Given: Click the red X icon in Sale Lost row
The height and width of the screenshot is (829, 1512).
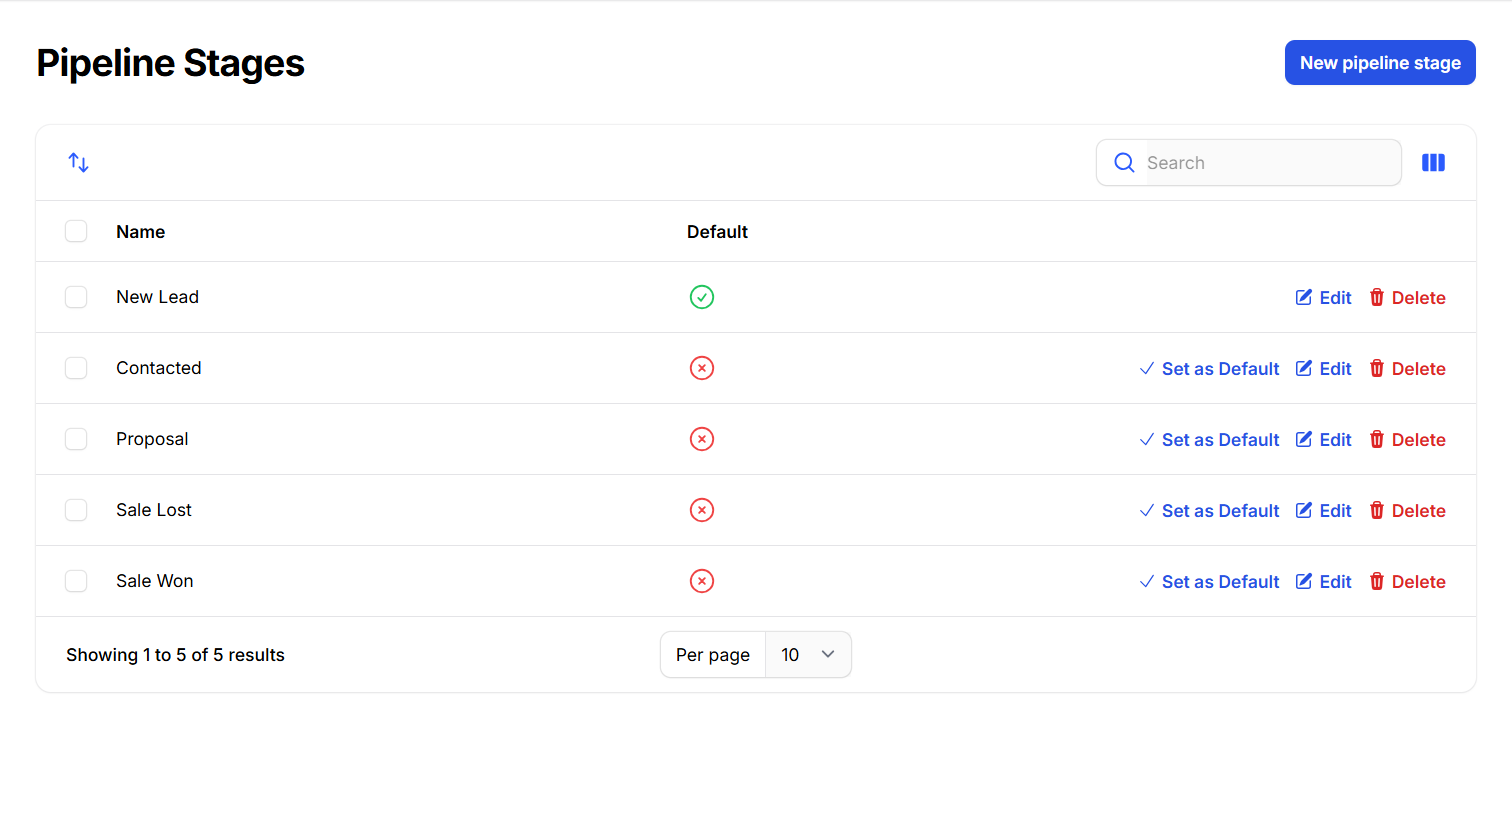Looking at the screenshot, I should tap(702, 510).
